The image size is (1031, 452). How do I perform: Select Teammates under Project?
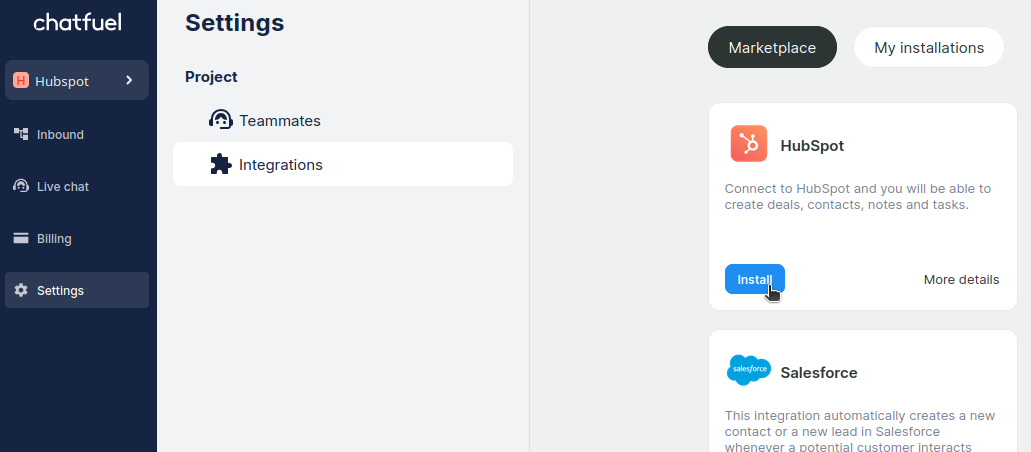[280, 121]
